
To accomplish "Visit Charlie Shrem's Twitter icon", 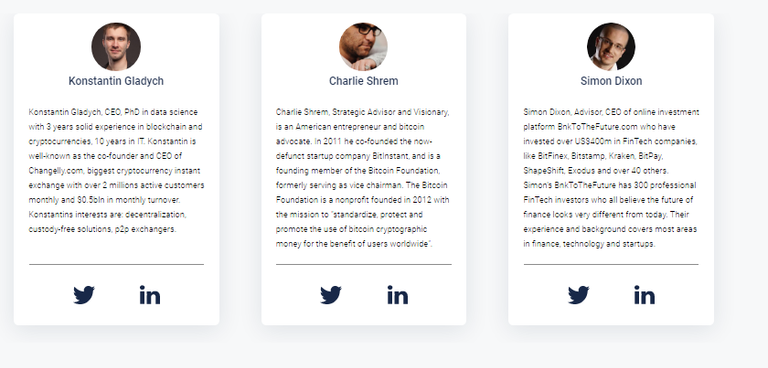I will point(331,295).
